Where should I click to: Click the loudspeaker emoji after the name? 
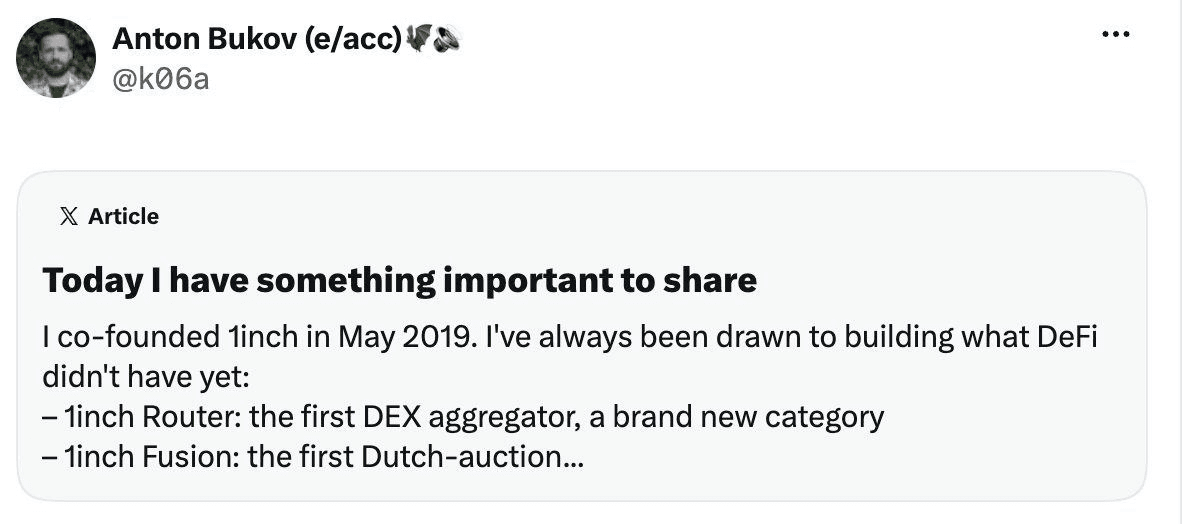446,38
